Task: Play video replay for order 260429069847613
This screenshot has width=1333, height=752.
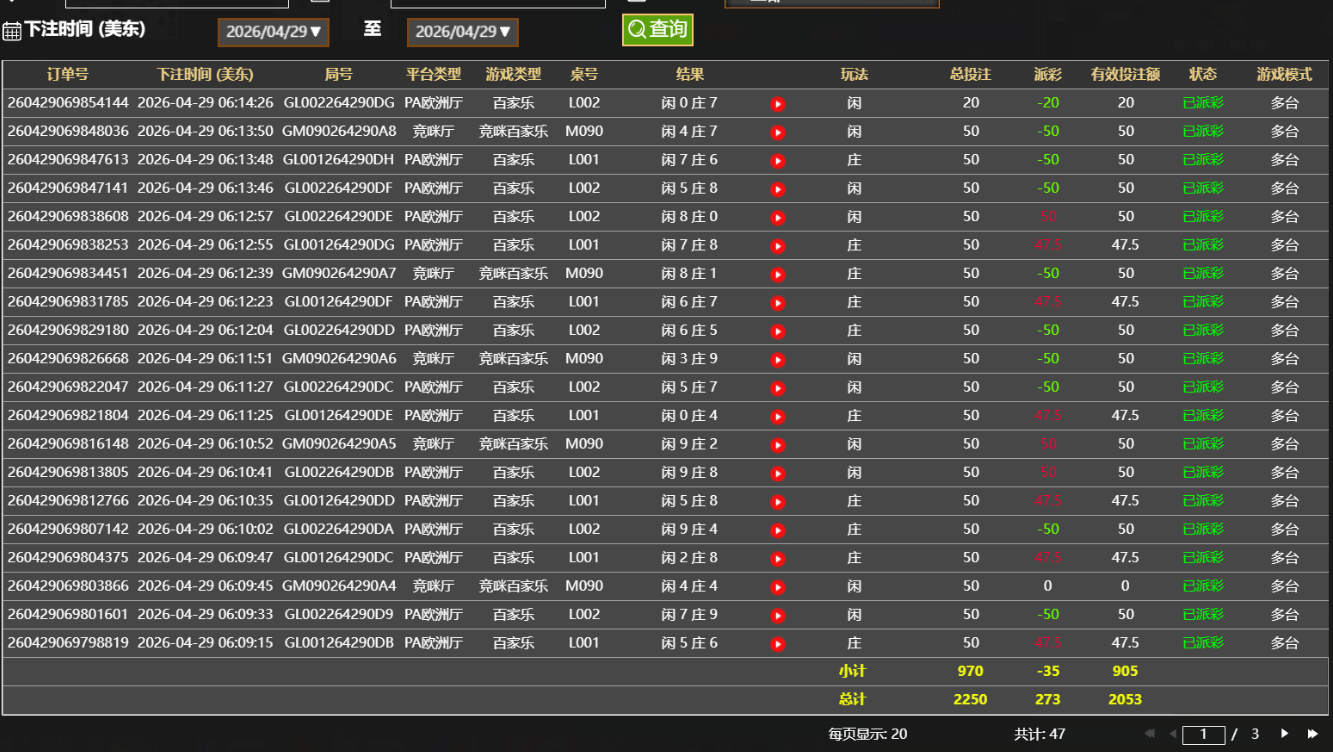Action: point(778,161)
